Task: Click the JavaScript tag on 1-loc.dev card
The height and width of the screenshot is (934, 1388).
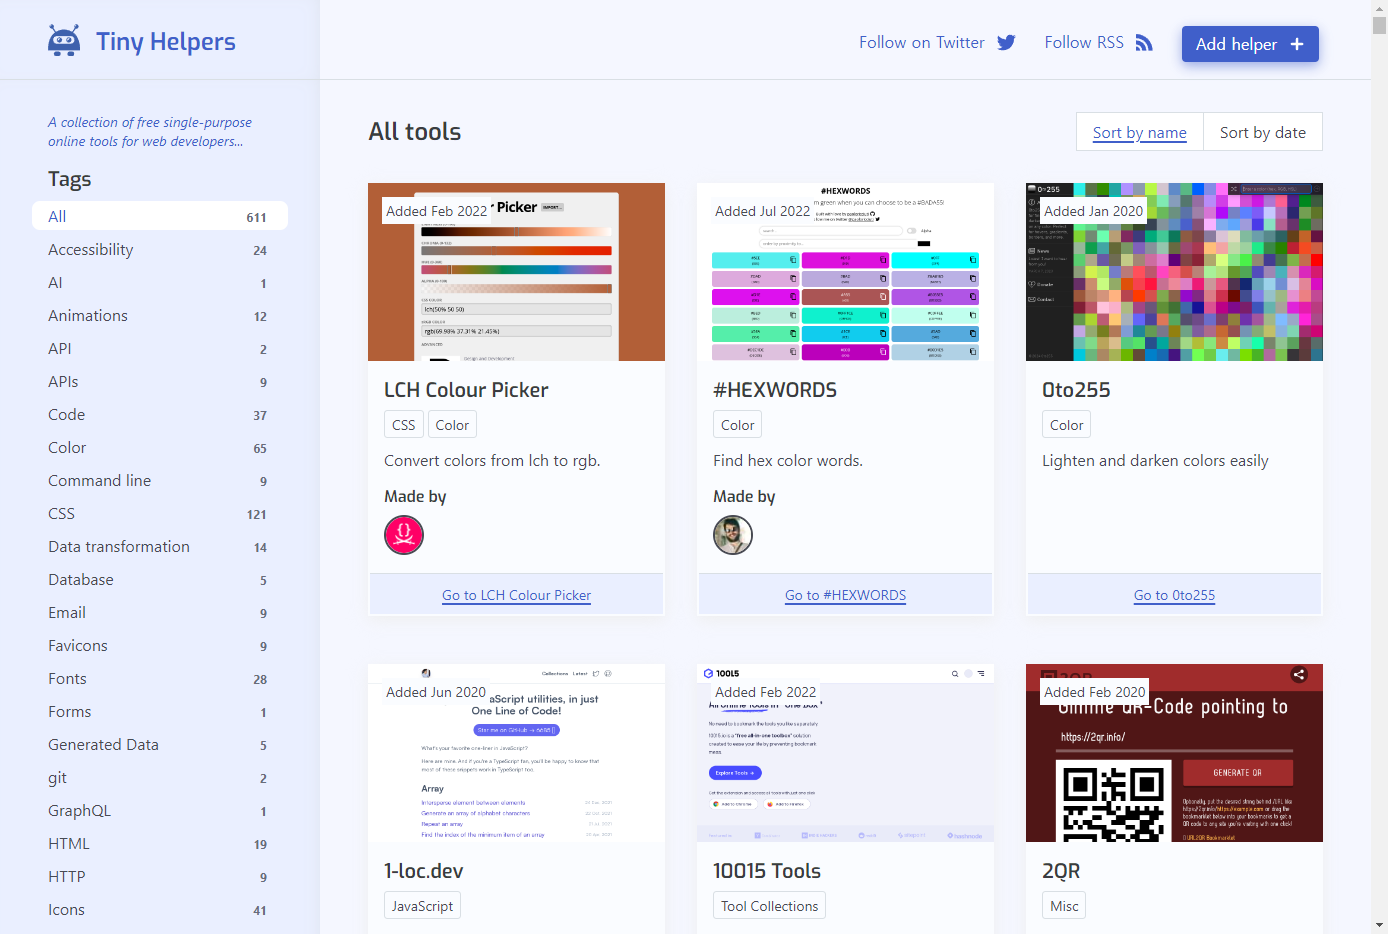Action: coord(422,906)
